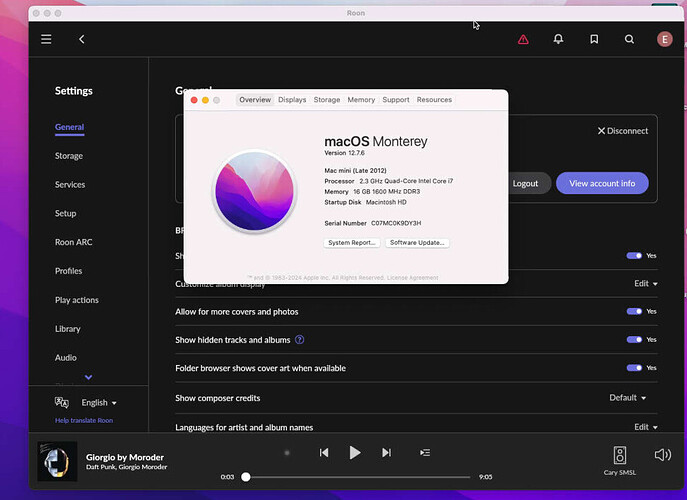Switch to Storage tab in About window
Image resolution: width=687 pixels, height=500 pixels.
click(327, 100)
